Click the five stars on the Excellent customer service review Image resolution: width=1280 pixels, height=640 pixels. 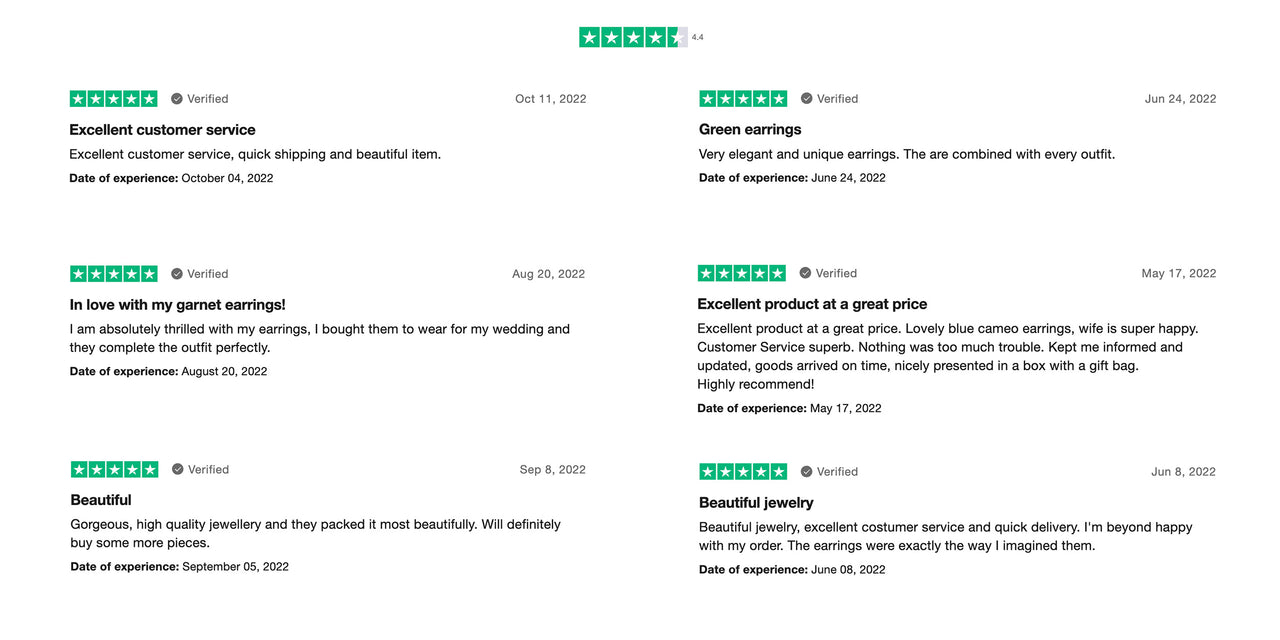click(113, 98)
